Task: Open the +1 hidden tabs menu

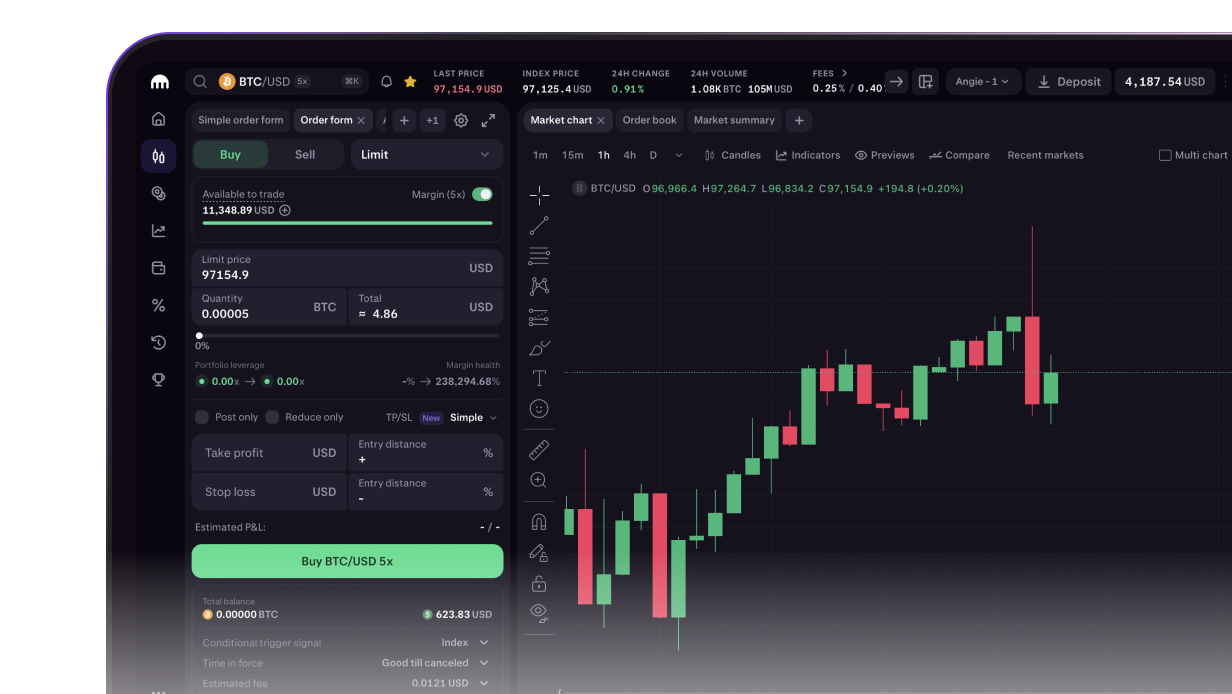Action: pos(432,120)
